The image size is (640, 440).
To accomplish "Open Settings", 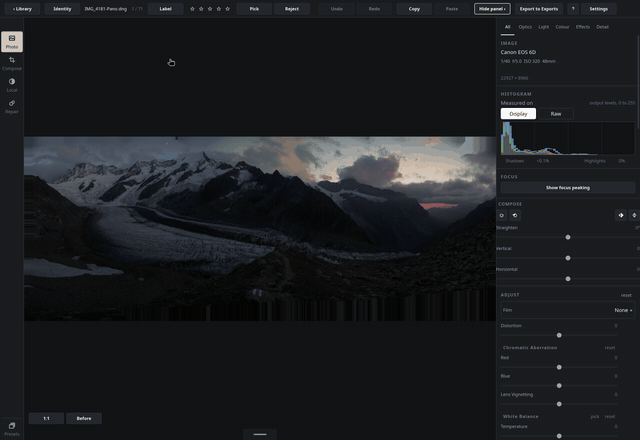I will [x=598, y=9].
